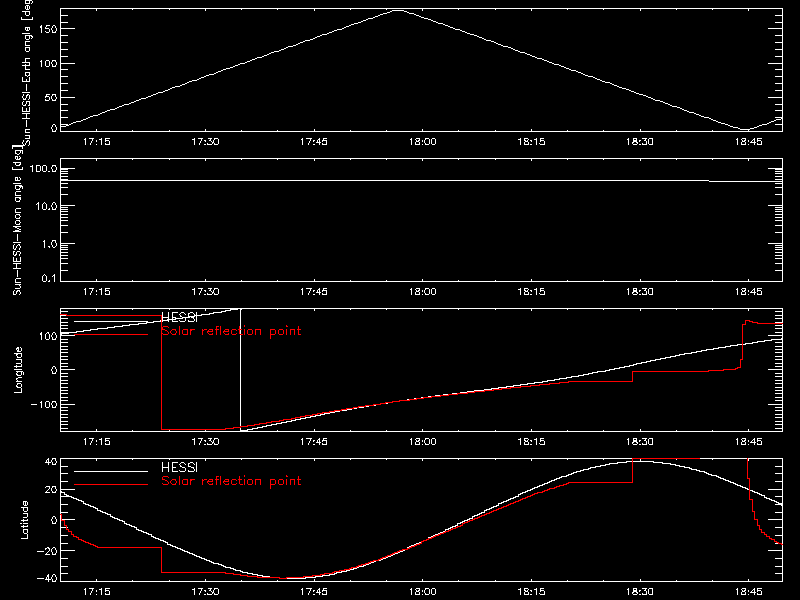This screenshot has width=800, height=600.
Task: Click the 150 tick label on Earth angle plot
Action: tap(47, 29)
